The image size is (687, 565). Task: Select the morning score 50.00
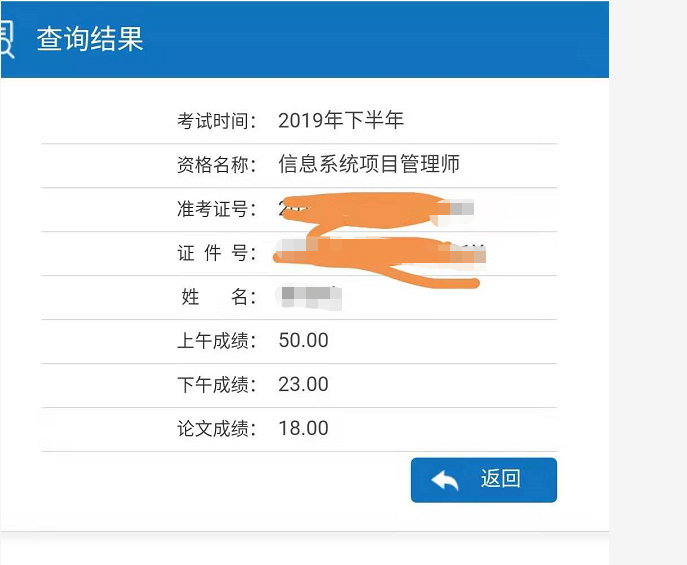(x=304, y=341)
